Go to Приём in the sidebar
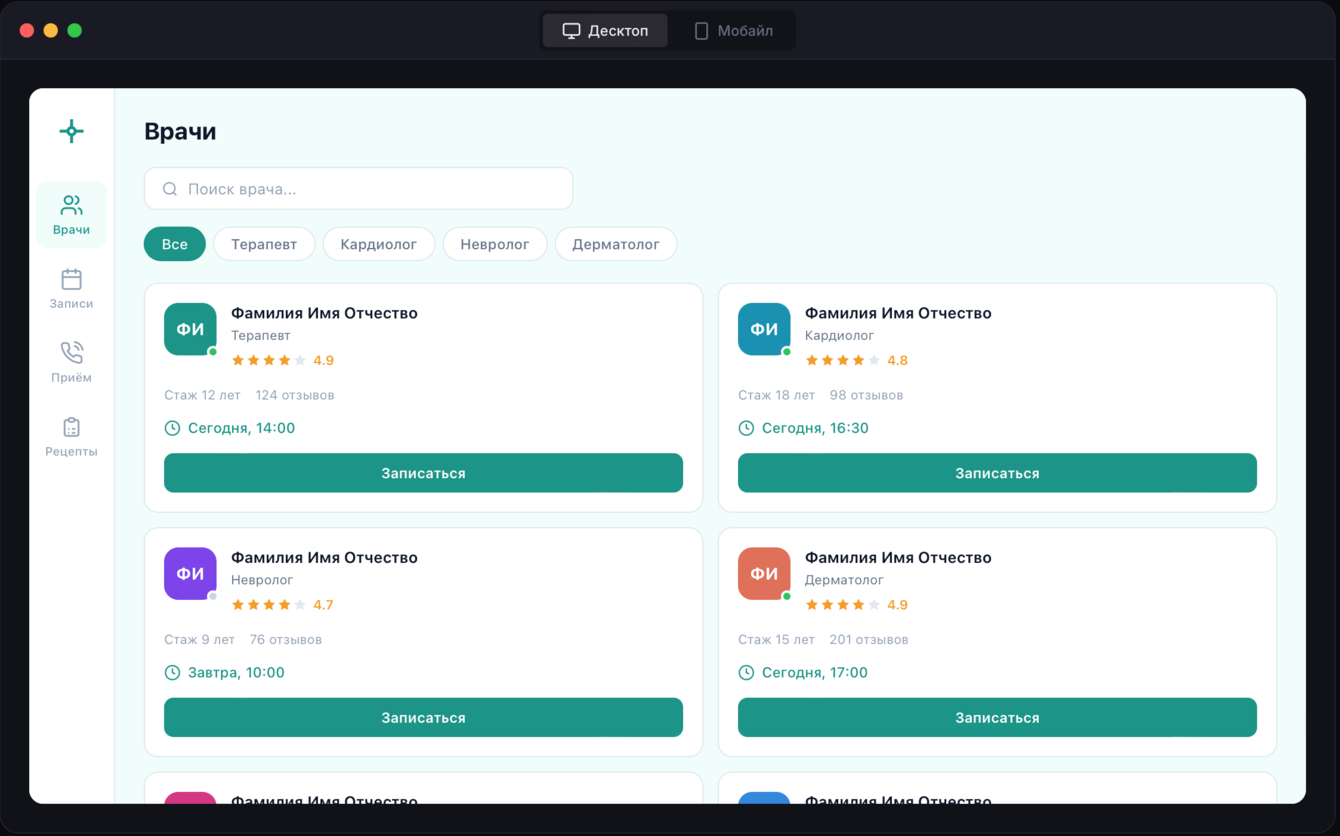 71,363
